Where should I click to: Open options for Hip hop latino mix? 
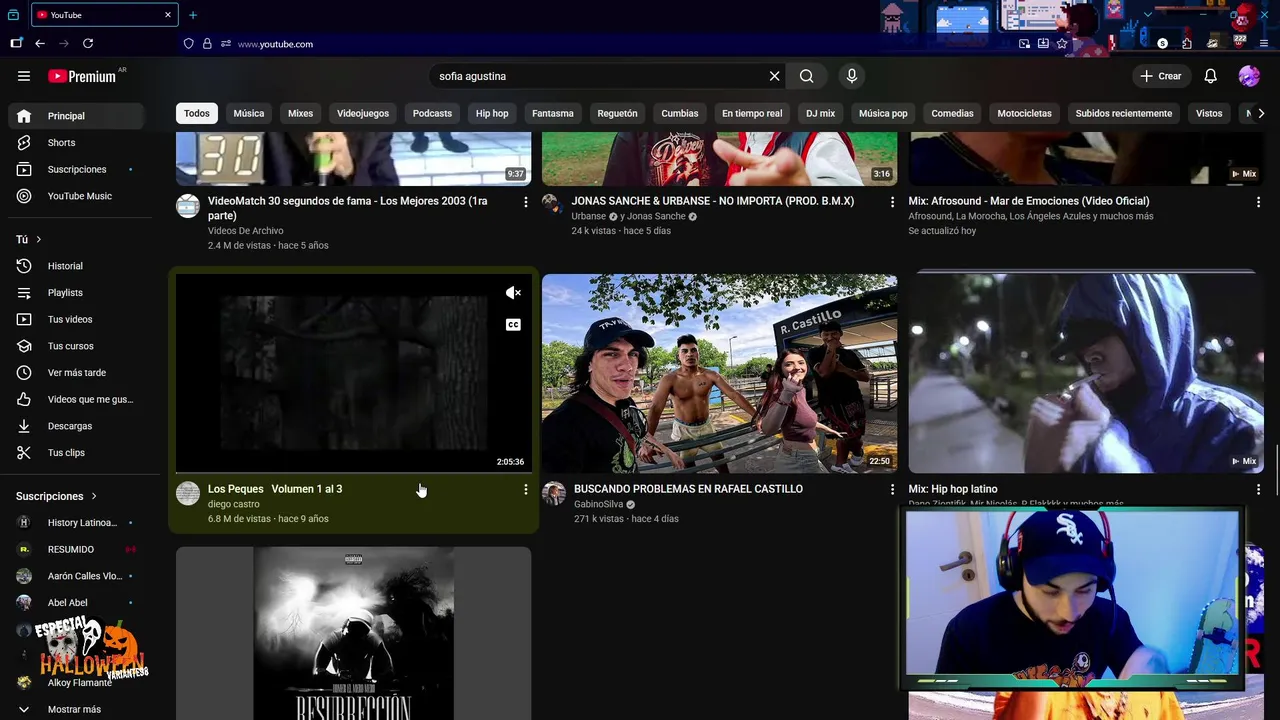(x=1258, y=490)
